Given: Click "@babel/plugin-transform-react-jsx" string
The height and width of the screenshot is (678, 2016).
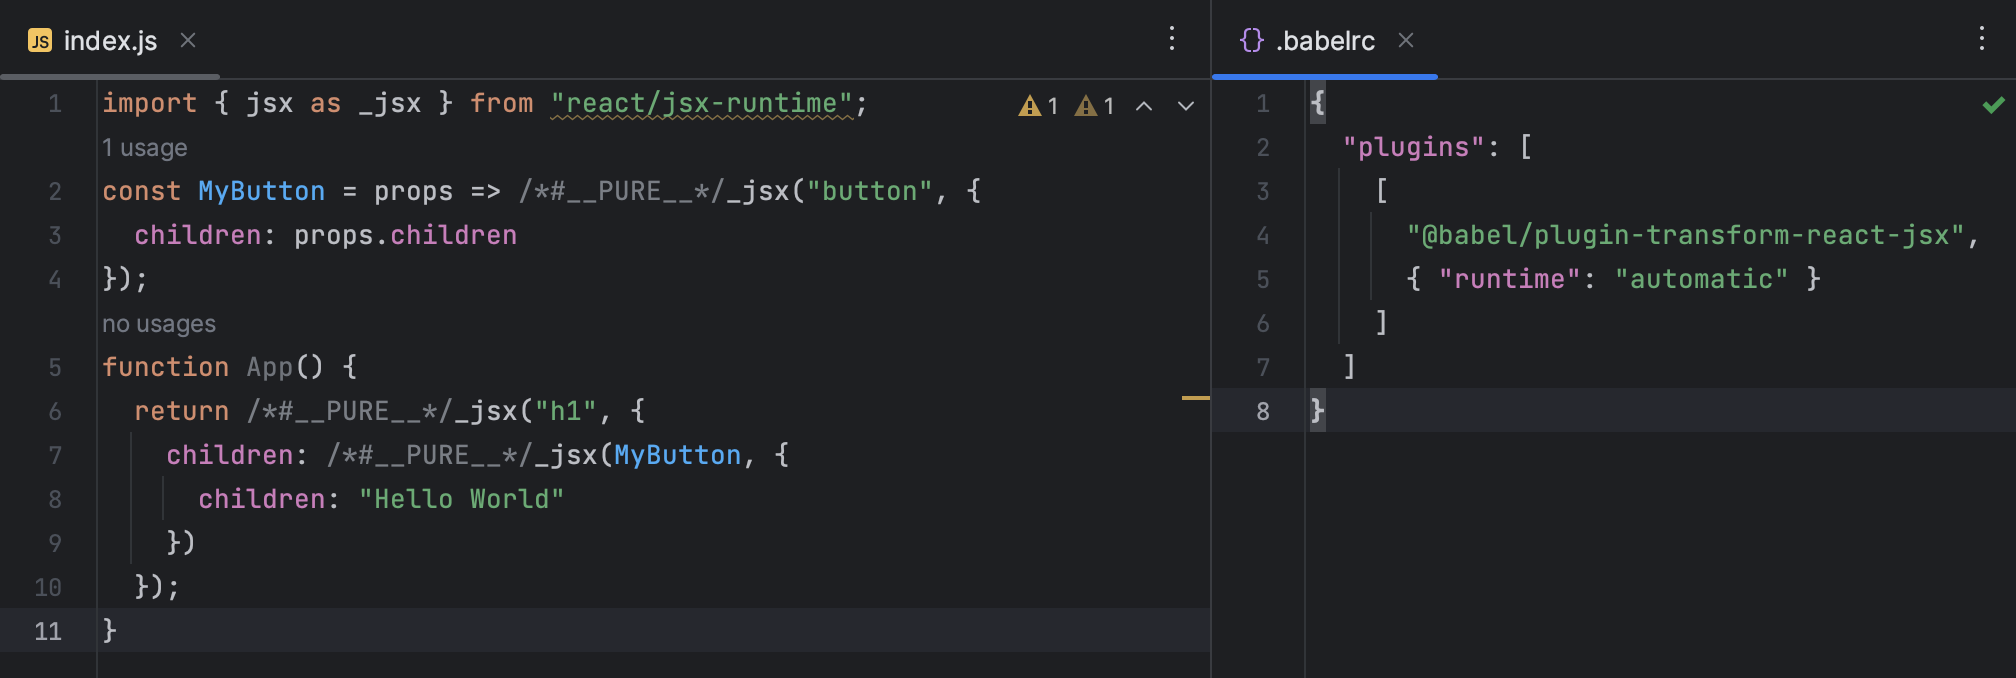Looking at the screenshot, I should 1686,235.
